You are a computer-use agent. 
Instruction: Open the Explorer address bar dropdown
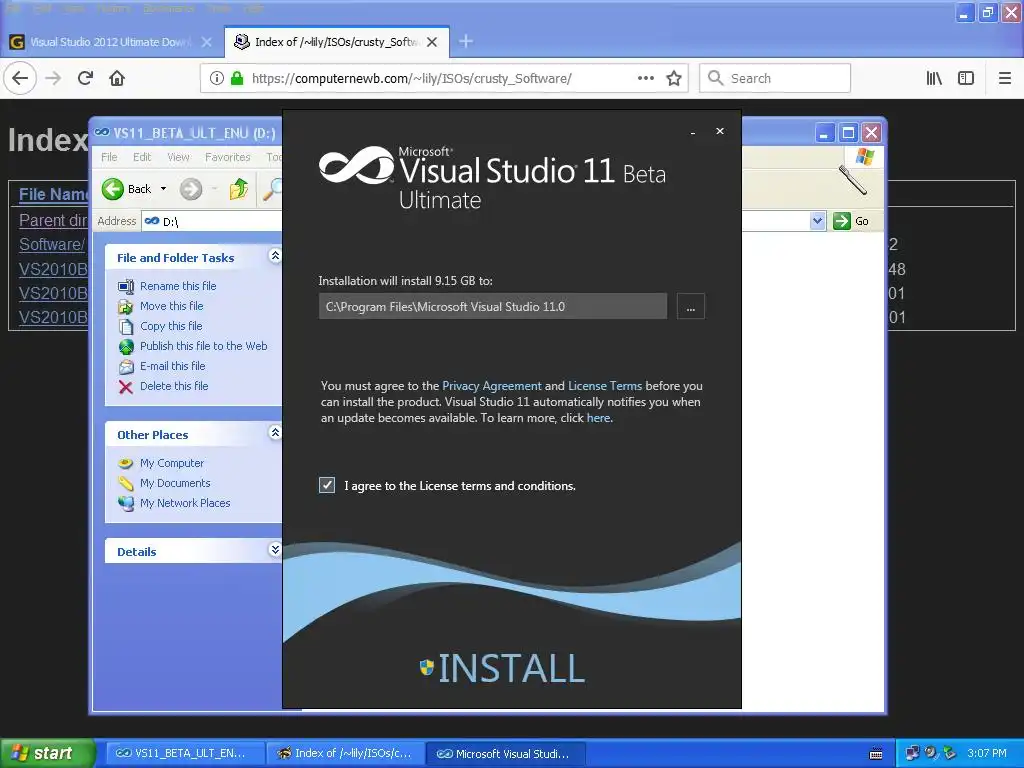[x=817, y=221]
